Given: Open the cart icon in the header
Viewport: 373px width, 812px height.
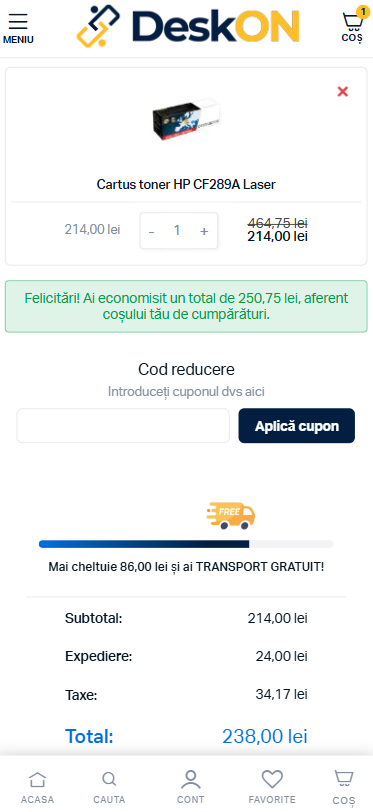Looking at the screenshot, I should (x=352, y=27).
